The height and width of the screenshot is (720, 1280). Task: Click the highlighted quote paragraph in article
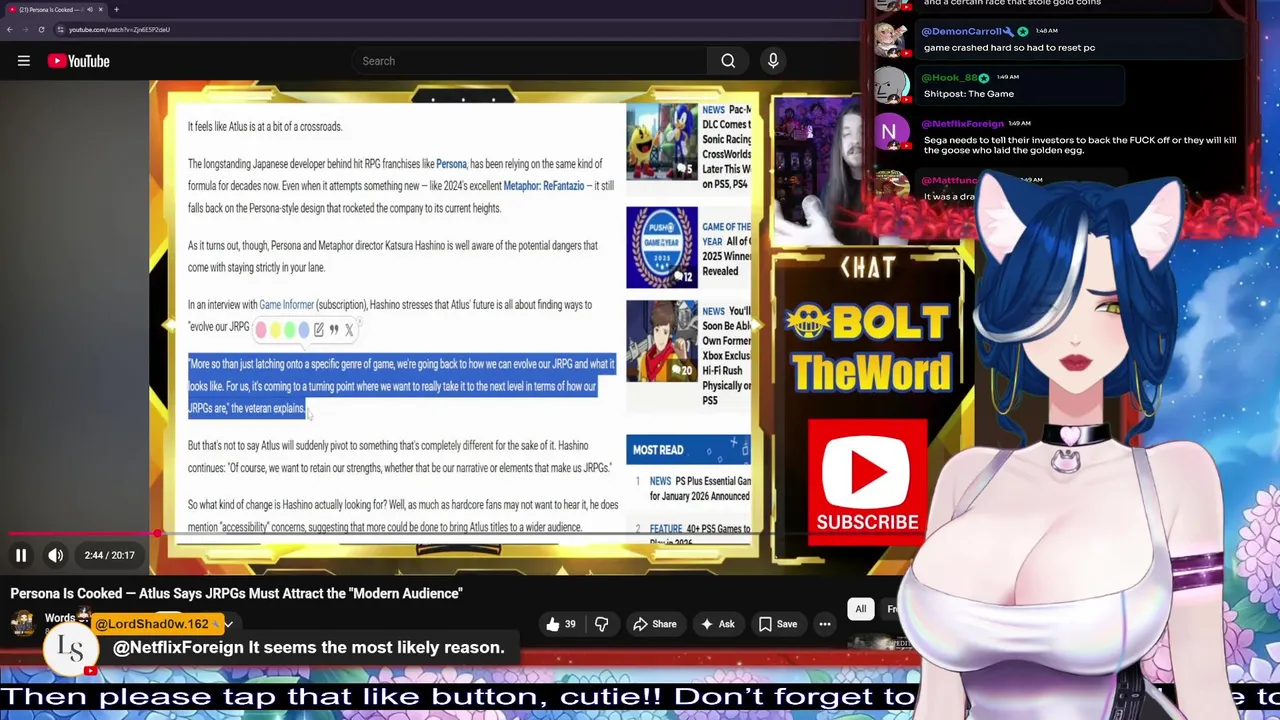point(401,386)
